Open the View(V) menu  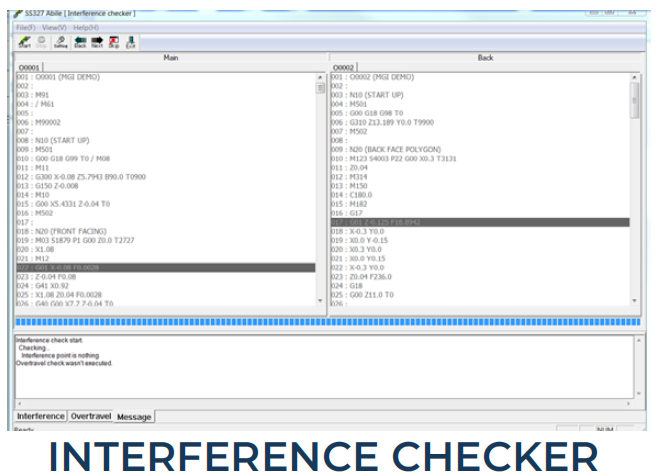pyautogui.click(x=55, y=27)
